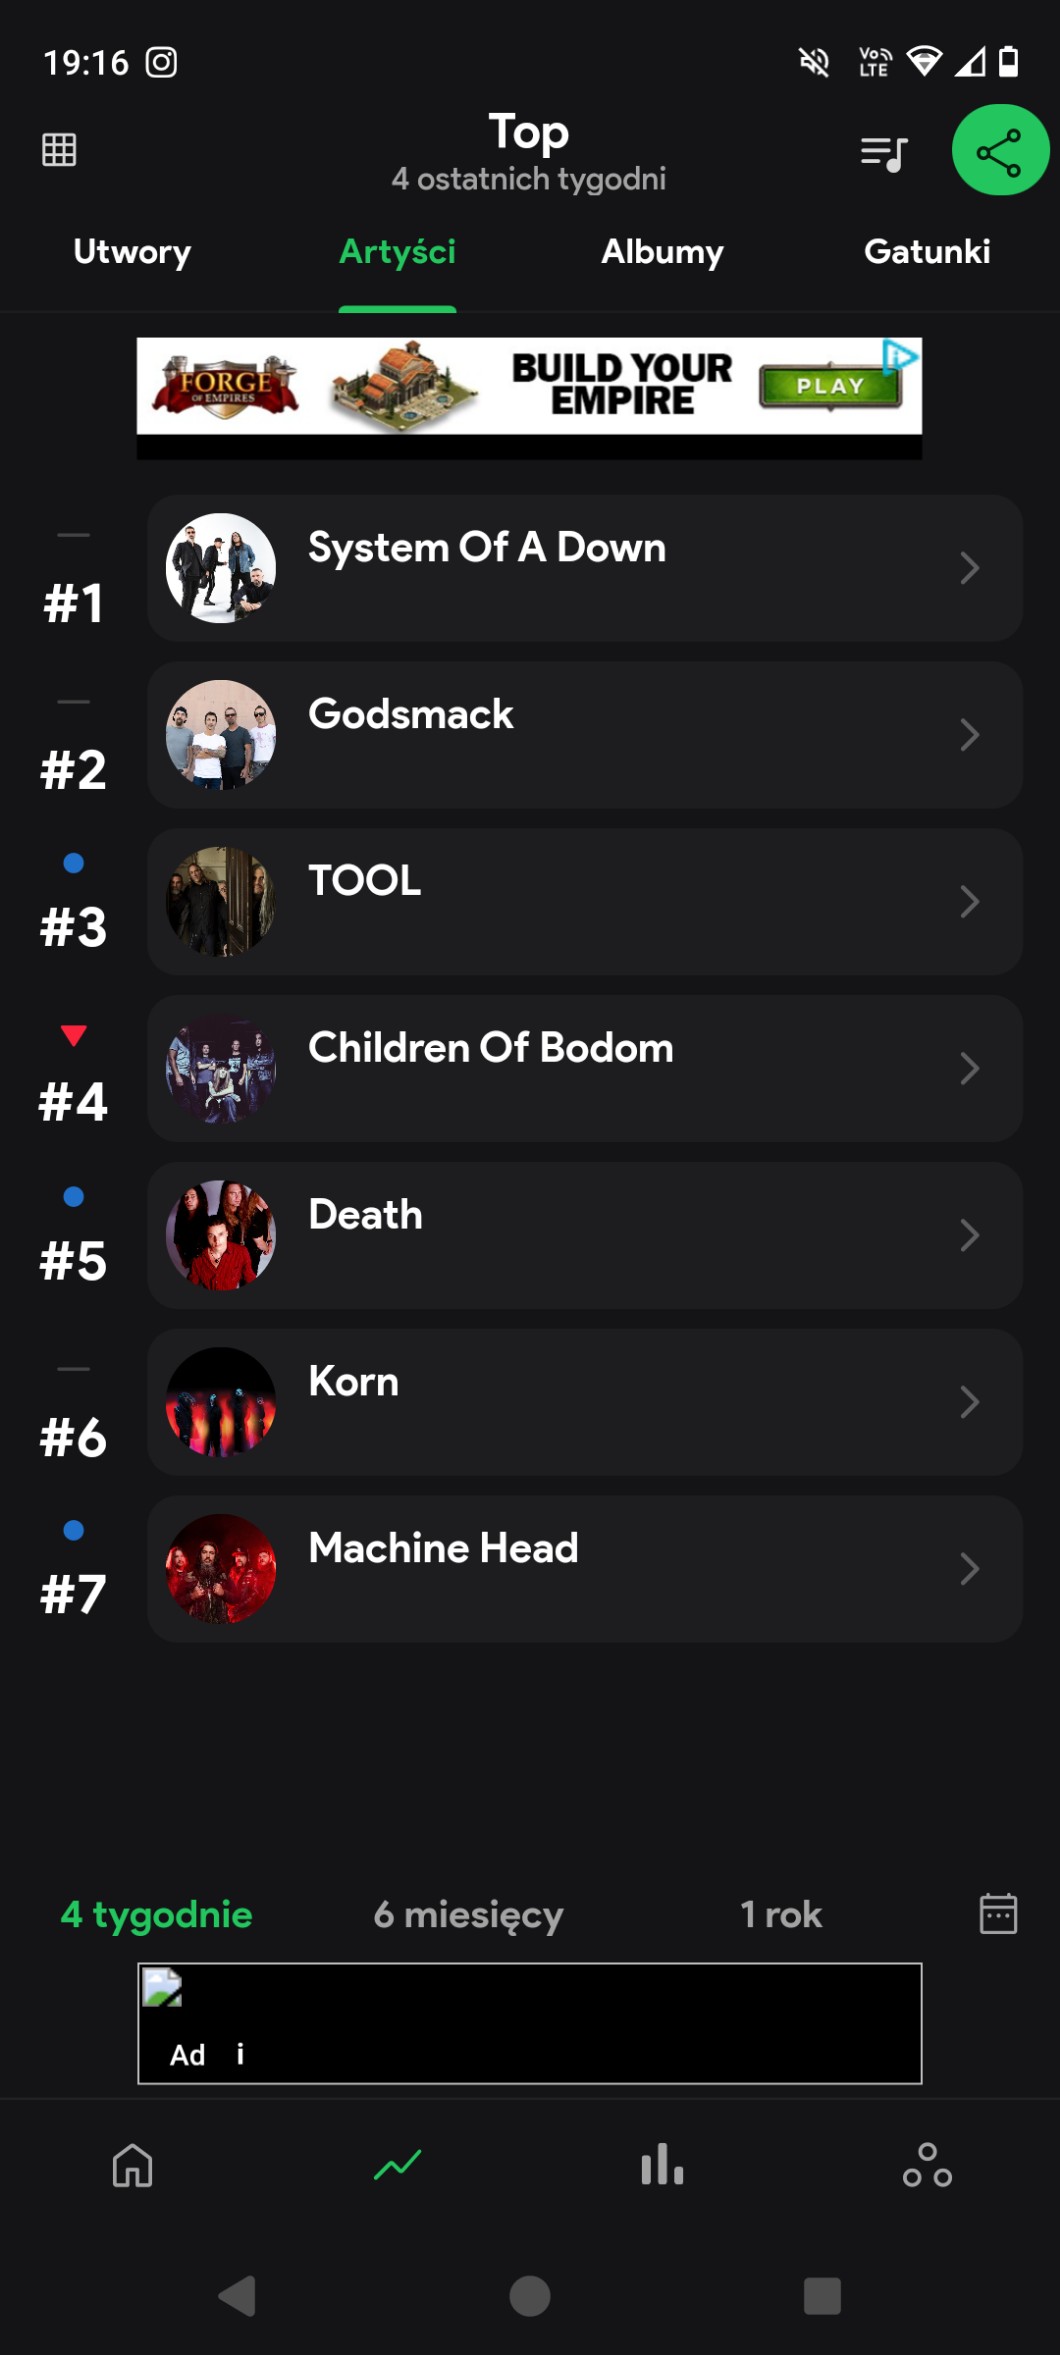The width and height of the screenshot is (1060, 2355).
Task: Open the Children Of Bodom entry
Action: (x=584, y=1068)
